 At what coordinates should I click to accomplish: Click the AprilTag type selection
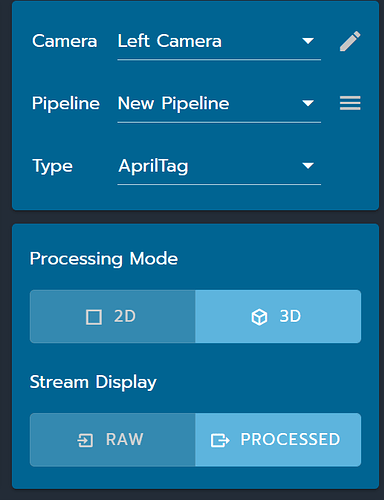point(153,166)
